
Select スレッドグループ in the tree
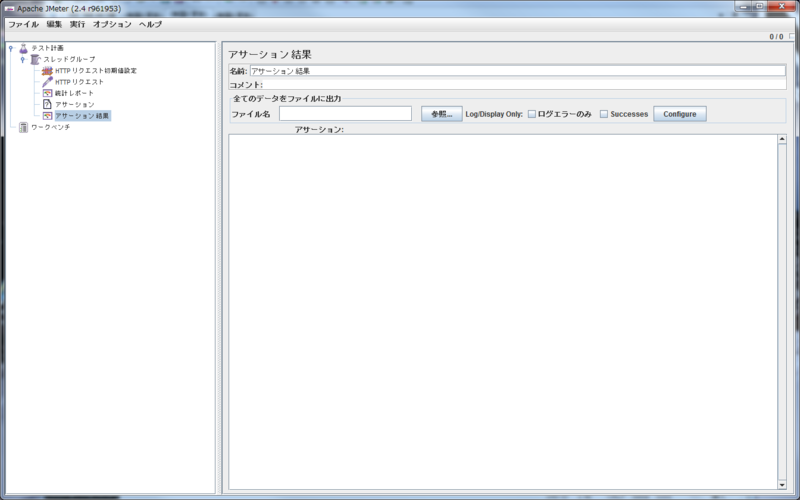[x=69, y=60]
